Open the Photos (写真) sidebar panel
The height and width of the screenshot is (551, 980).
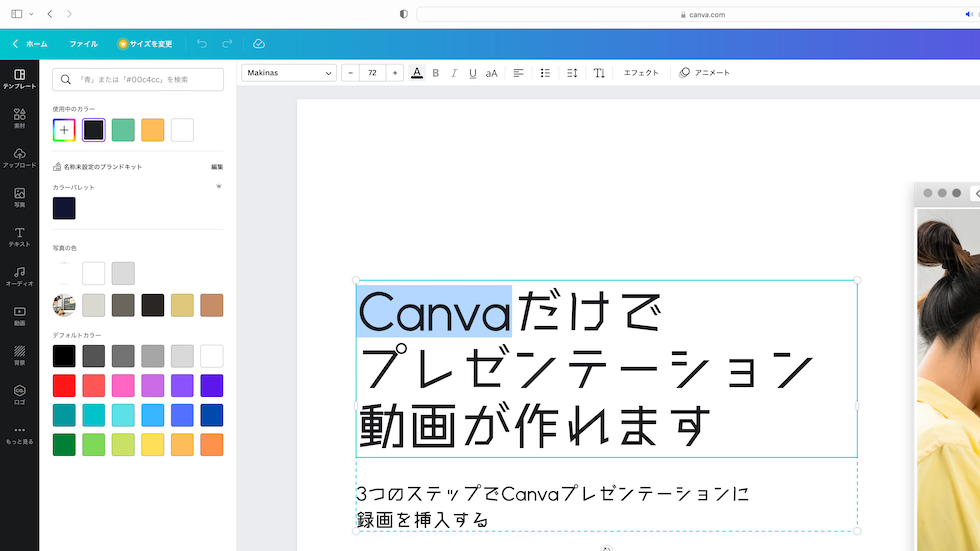pos(19,197)
